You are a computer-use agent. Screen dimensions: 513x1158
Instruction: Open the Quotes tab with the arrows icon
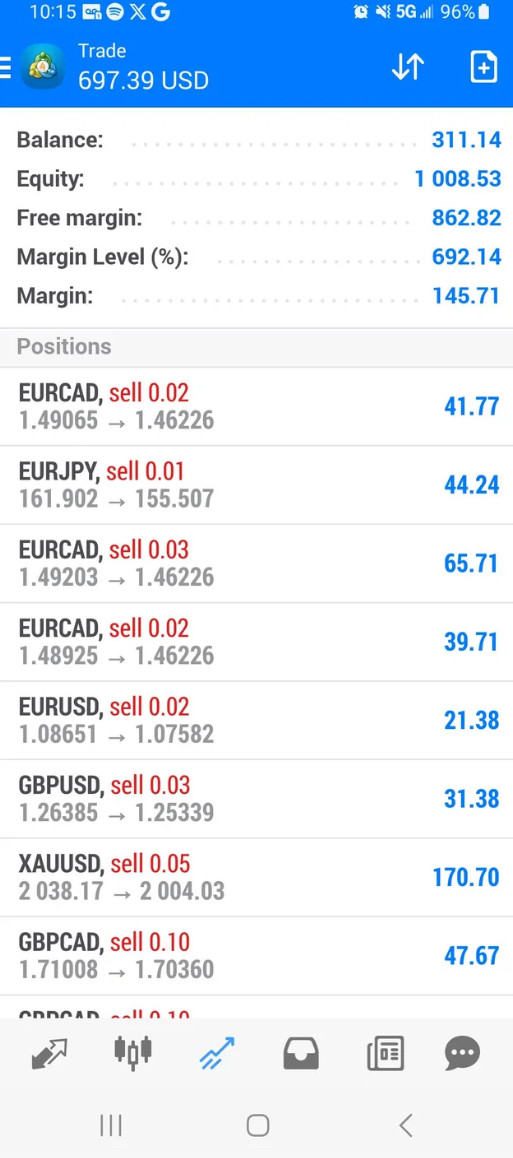tap(49, 1054)
